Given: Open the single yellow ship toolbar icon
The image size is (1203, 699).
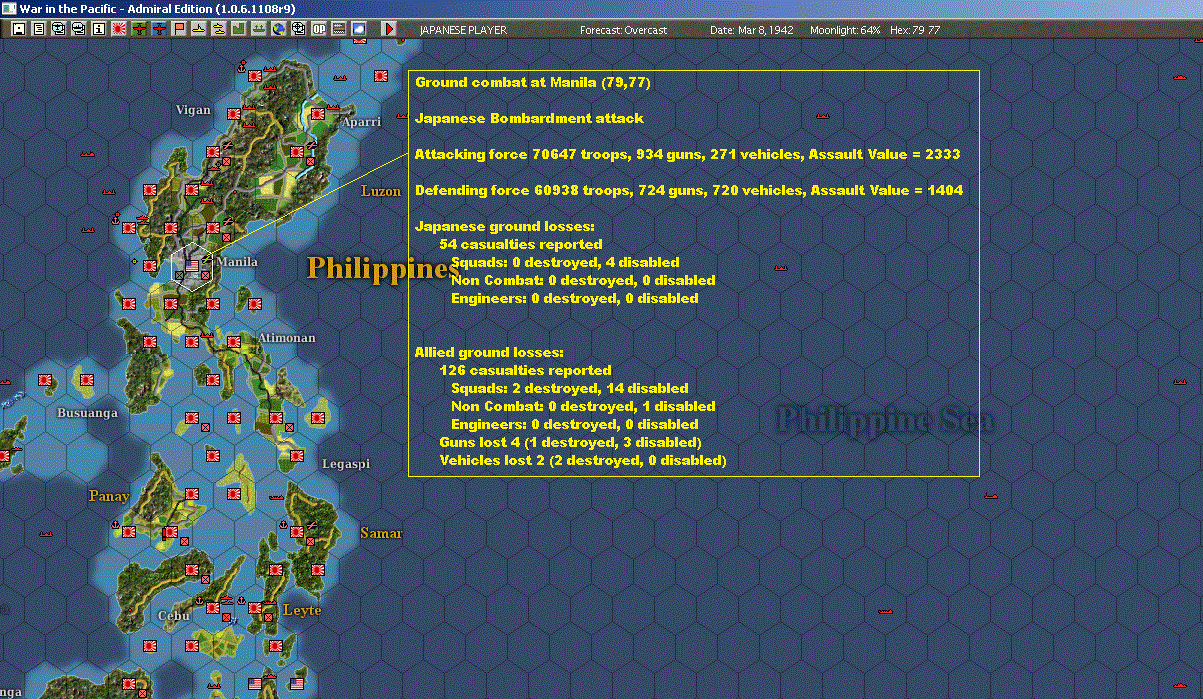Looking at the screenshot, I should tap(199, 29).
